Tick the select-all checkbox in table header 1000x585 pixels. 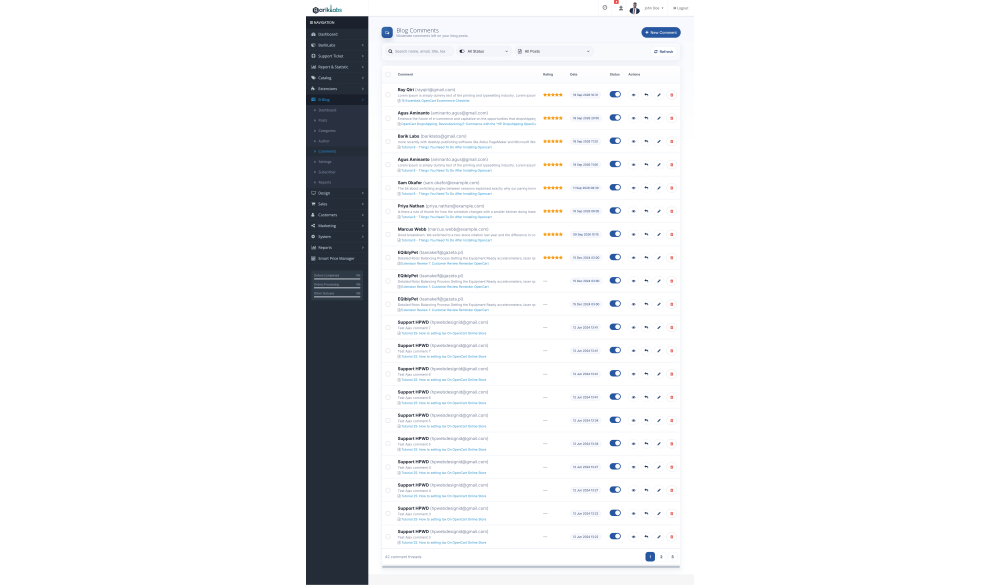tap(388, 75)
